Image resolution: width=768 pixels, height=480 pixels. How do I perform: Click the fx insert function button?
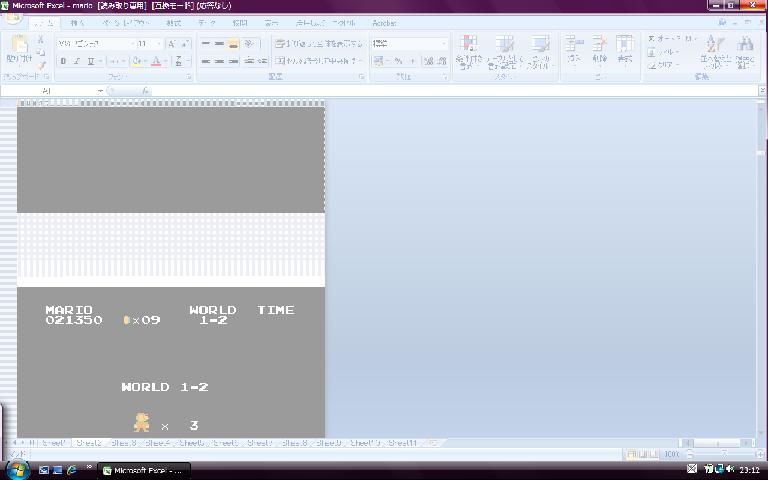(145, 91)
